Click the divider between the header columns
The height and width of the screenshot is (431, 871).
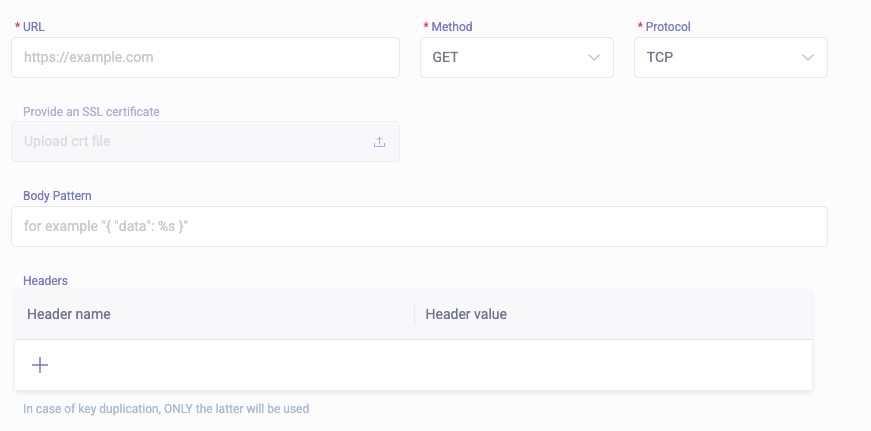tap(415, 314)
